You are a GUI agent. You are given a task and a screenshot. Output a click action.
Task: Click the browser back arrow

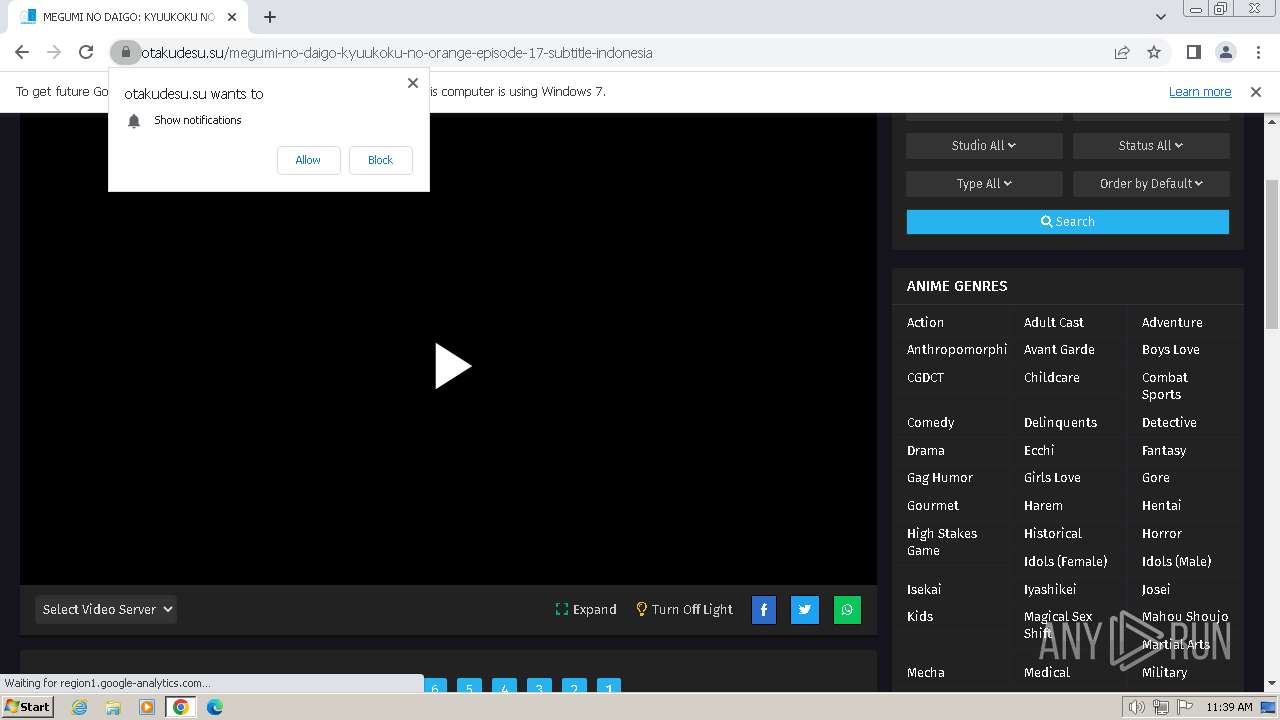coord(22,52)
